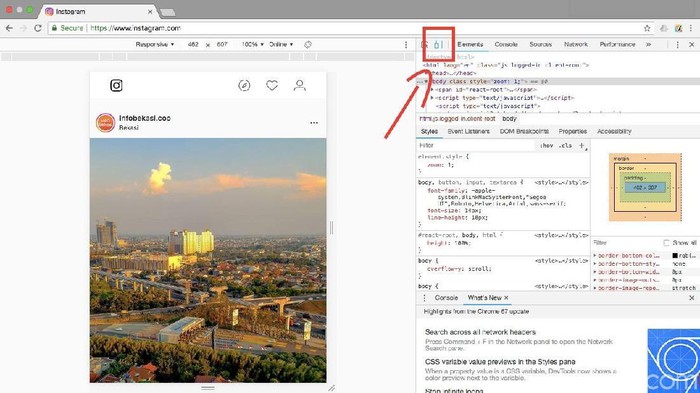Open post options three-dot menu

point(314,123)
